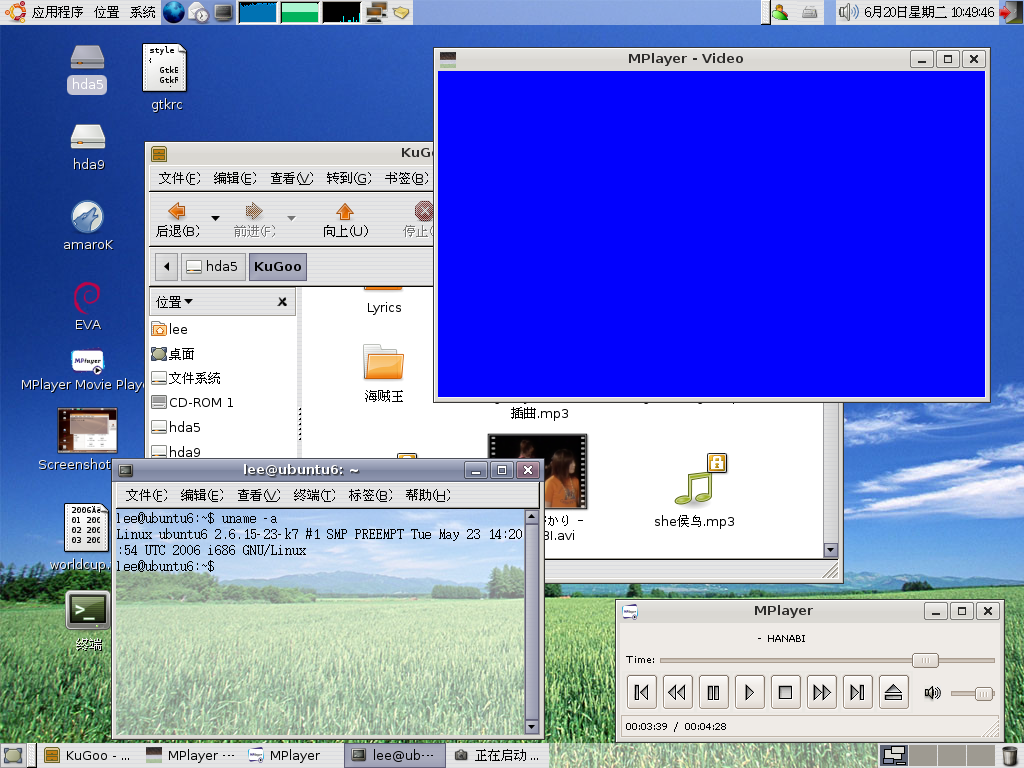The width and height of the screenshot is (1024, 768).
Task: Open the View menu in KuGoo window
Action: [292, 178]
